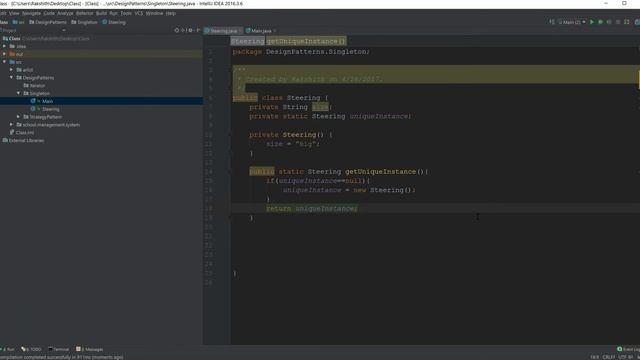
Task: Click the Terminal tool window icon
Action: 50,349
